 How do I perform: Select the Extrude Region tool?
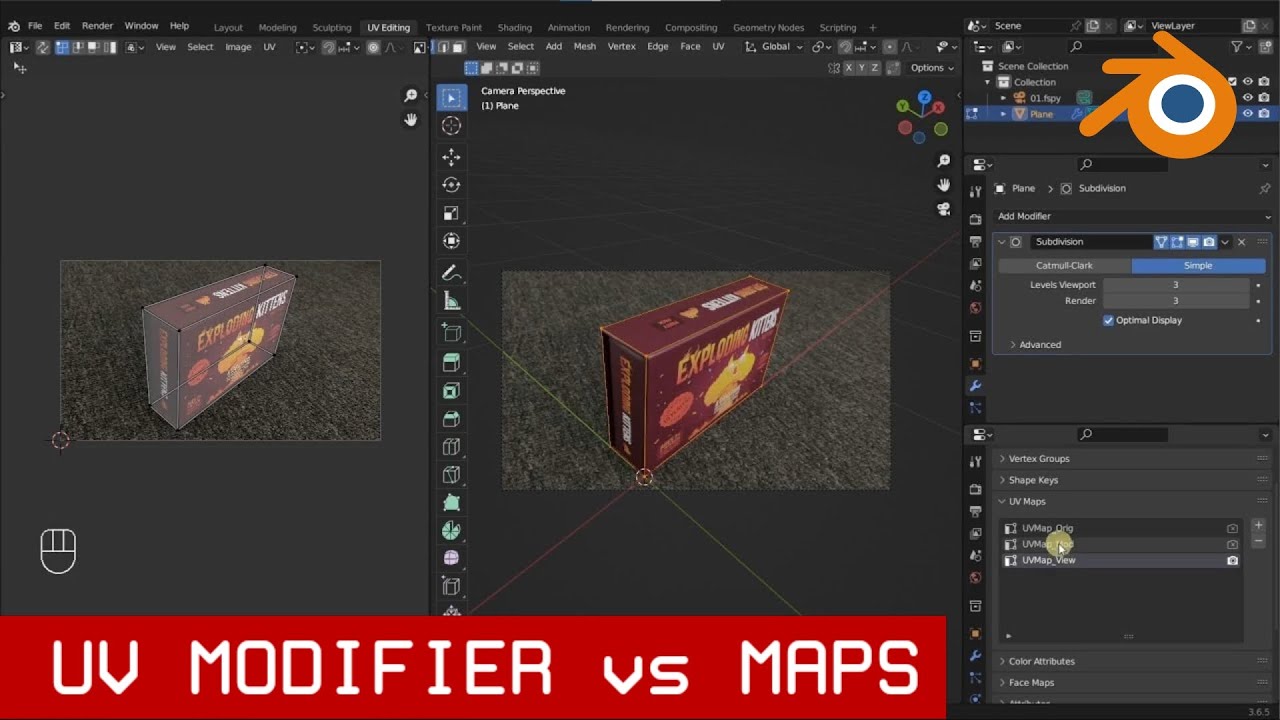tap(451, 363)
